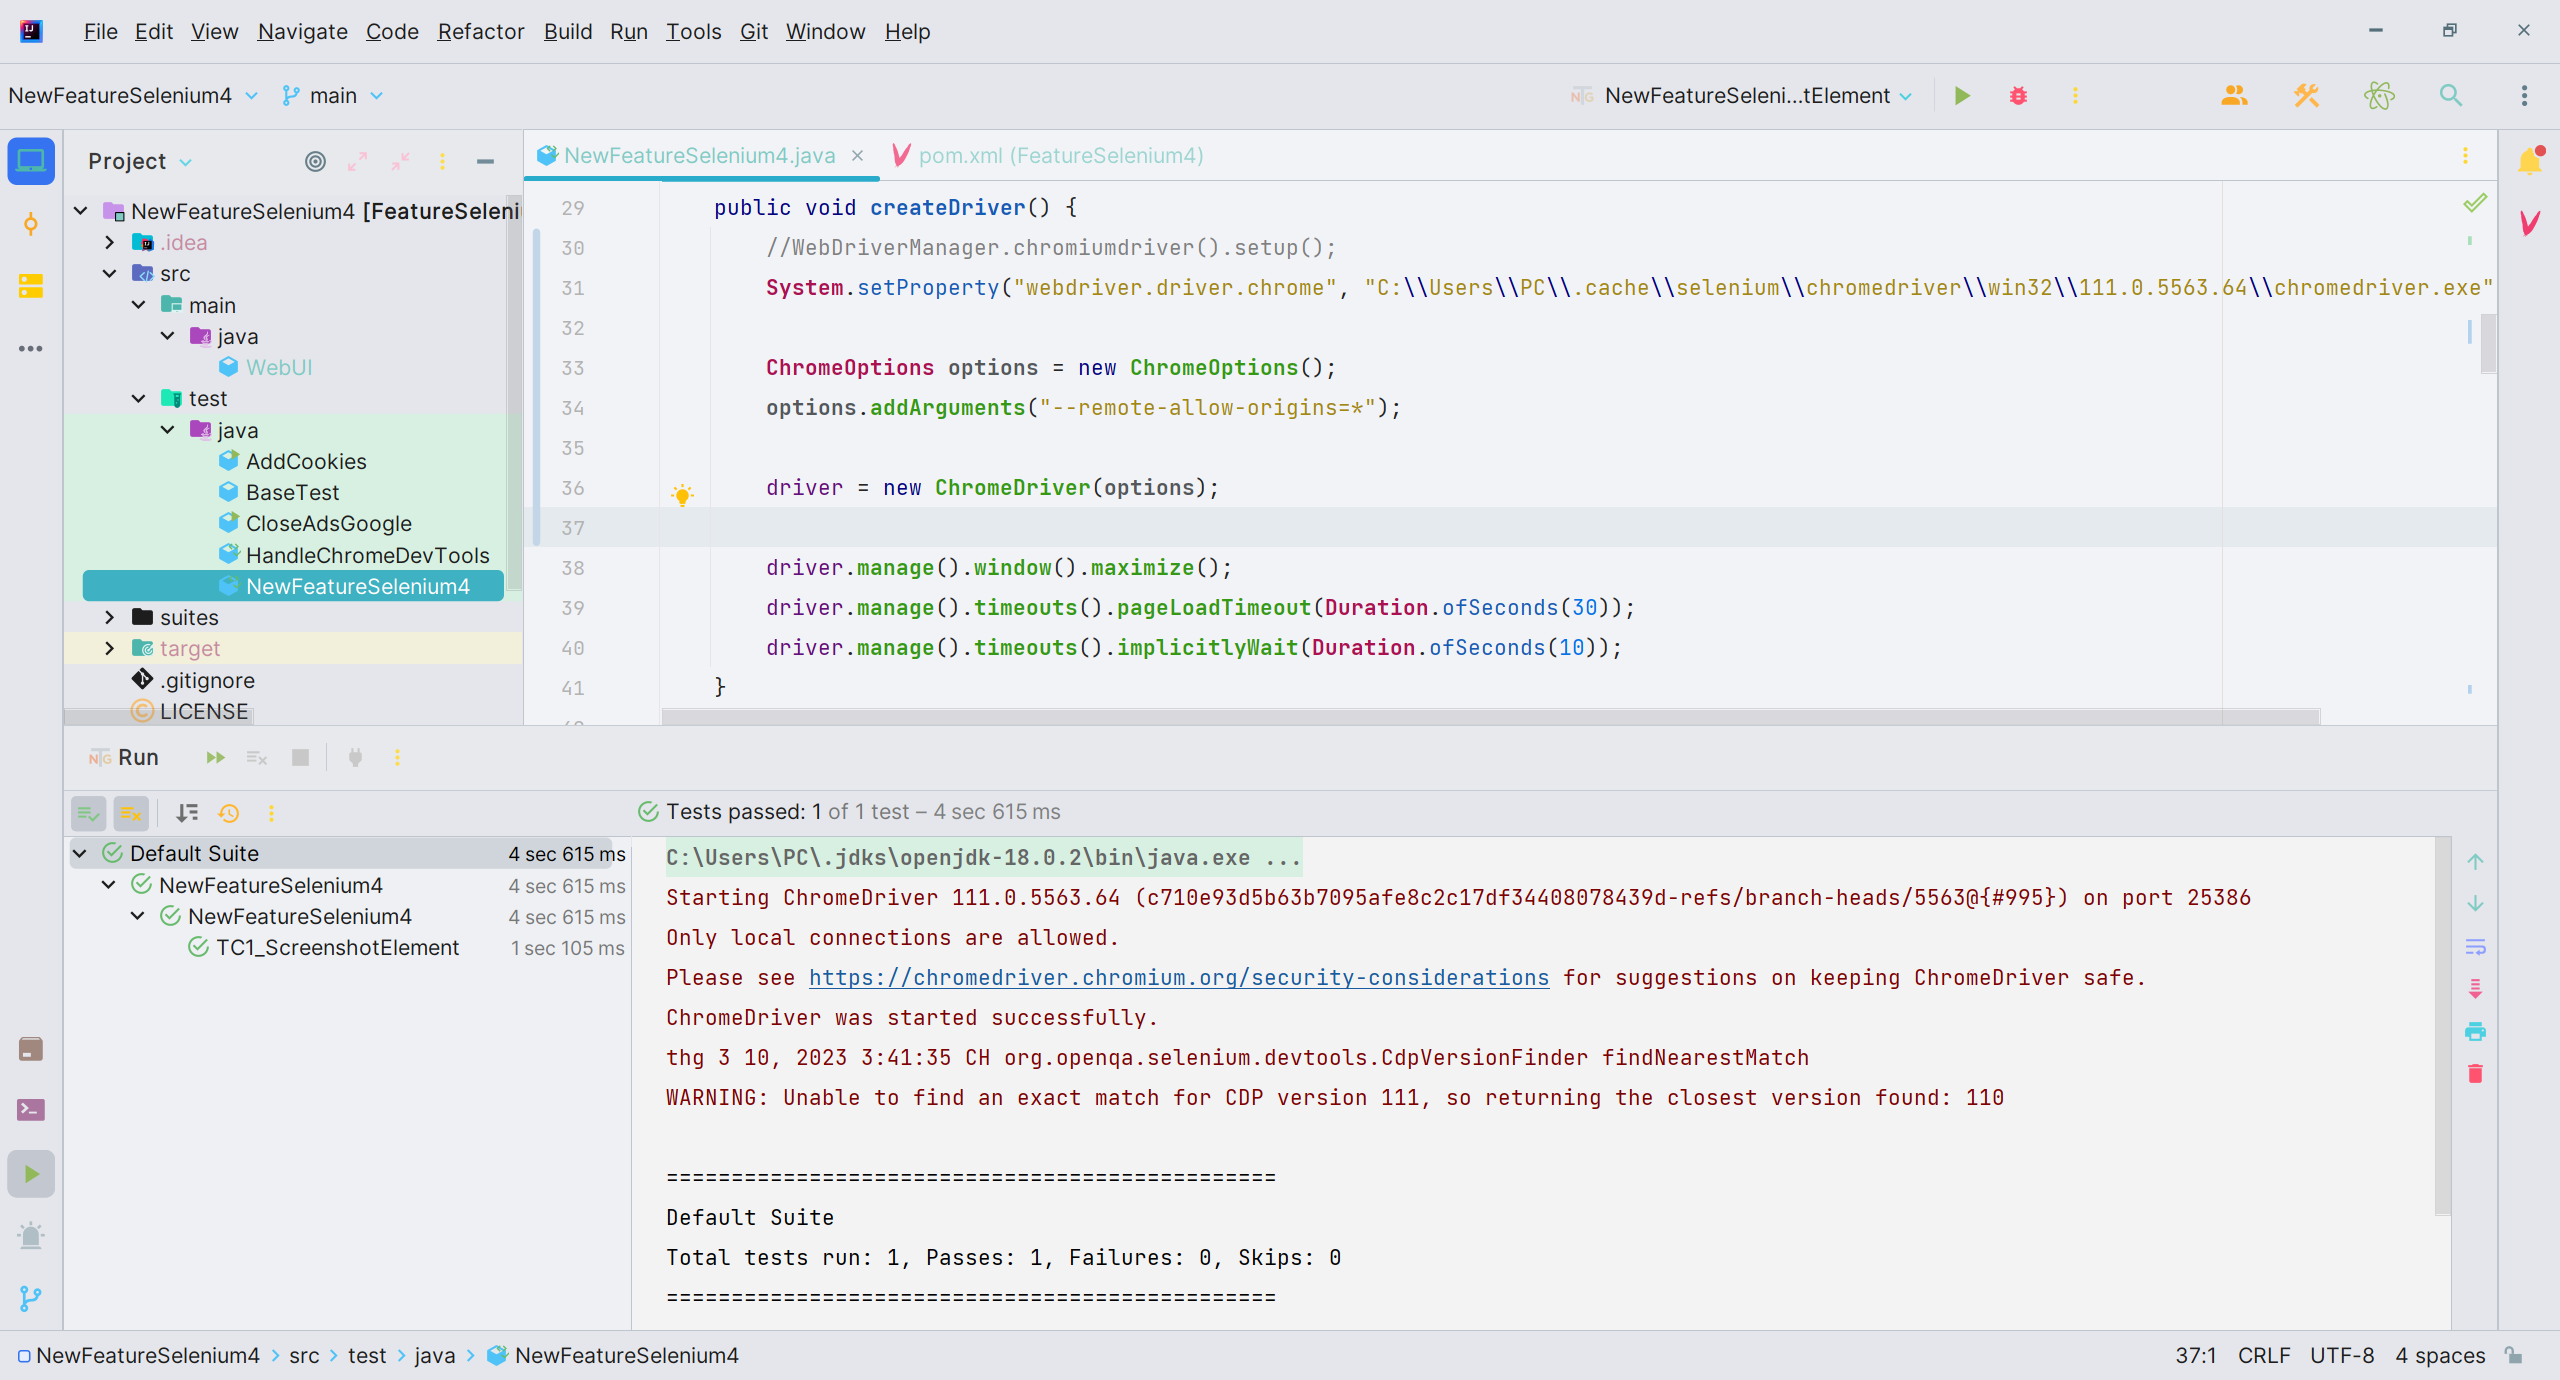Select opened file locate target icon

[315, 161]
